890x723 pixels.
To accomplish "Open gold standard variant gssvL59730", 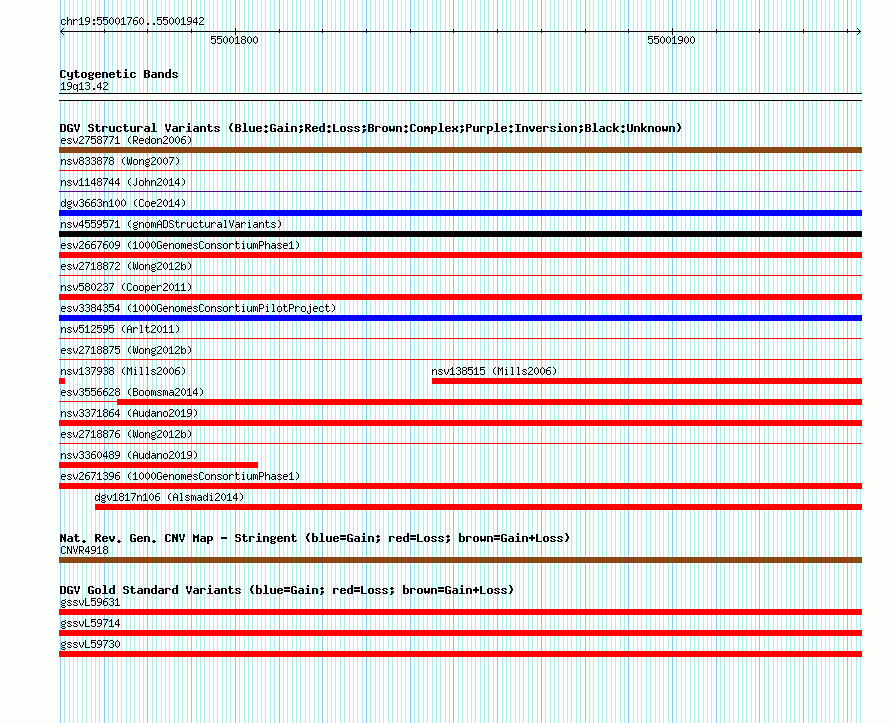I will pyautogui.click(x=90, y=644).
